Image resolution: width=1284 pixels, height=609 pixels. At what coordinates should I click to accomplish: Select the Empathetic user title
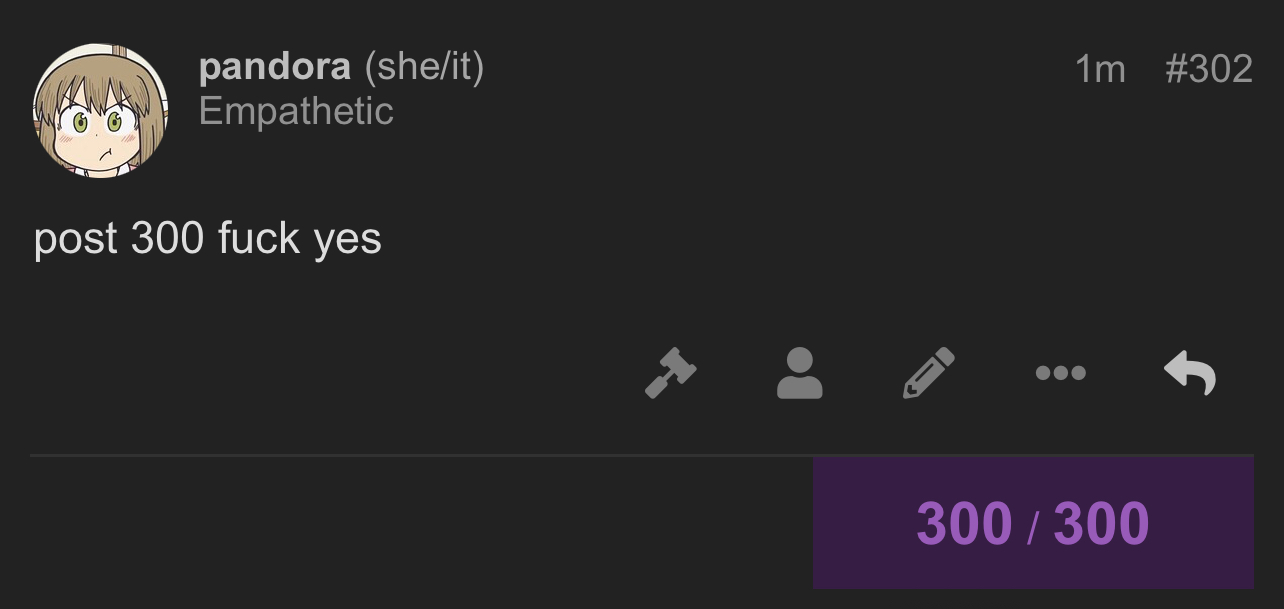point(296,111)
